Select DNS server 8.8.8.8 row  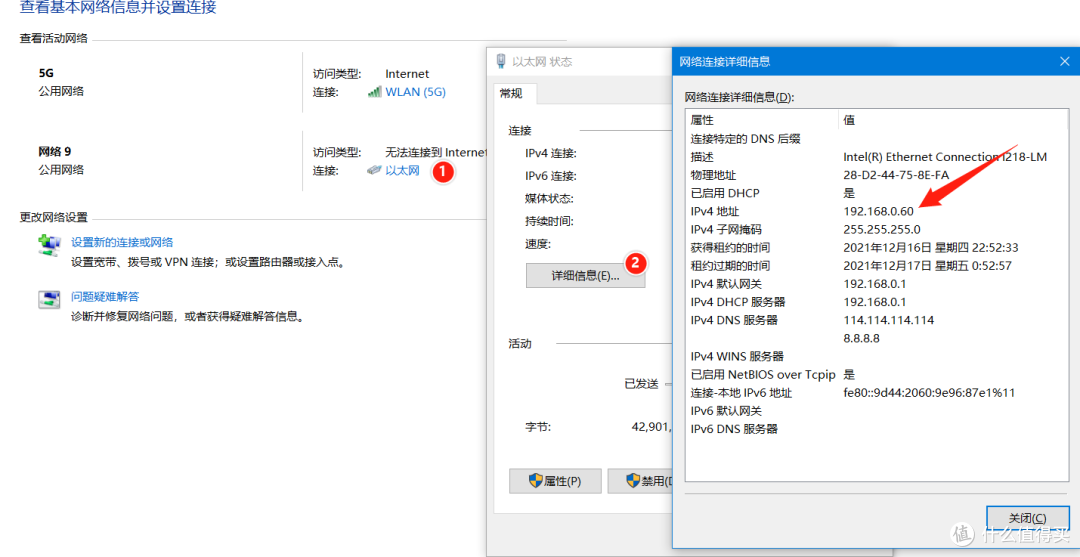point(878,338)
